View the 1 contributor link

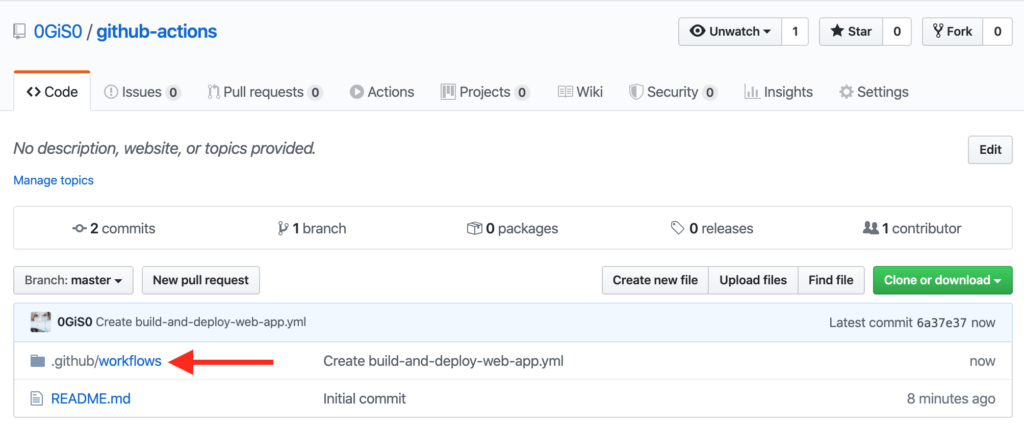[x=912, y=229]
